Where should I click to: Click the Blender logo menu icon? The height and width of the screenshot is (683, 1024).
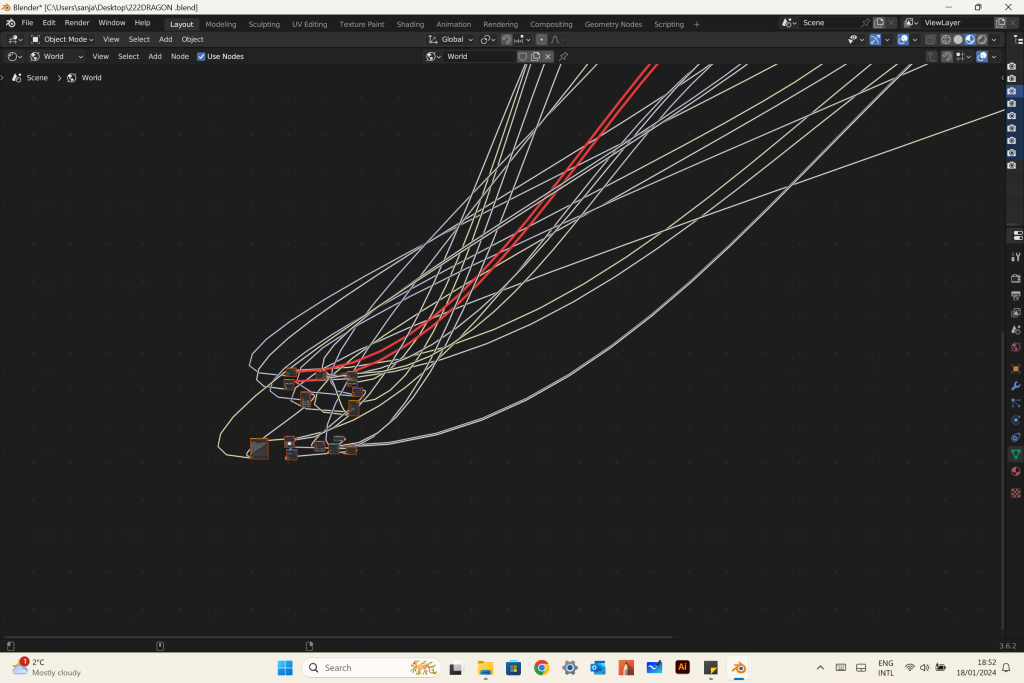click(x=10, y=23)
